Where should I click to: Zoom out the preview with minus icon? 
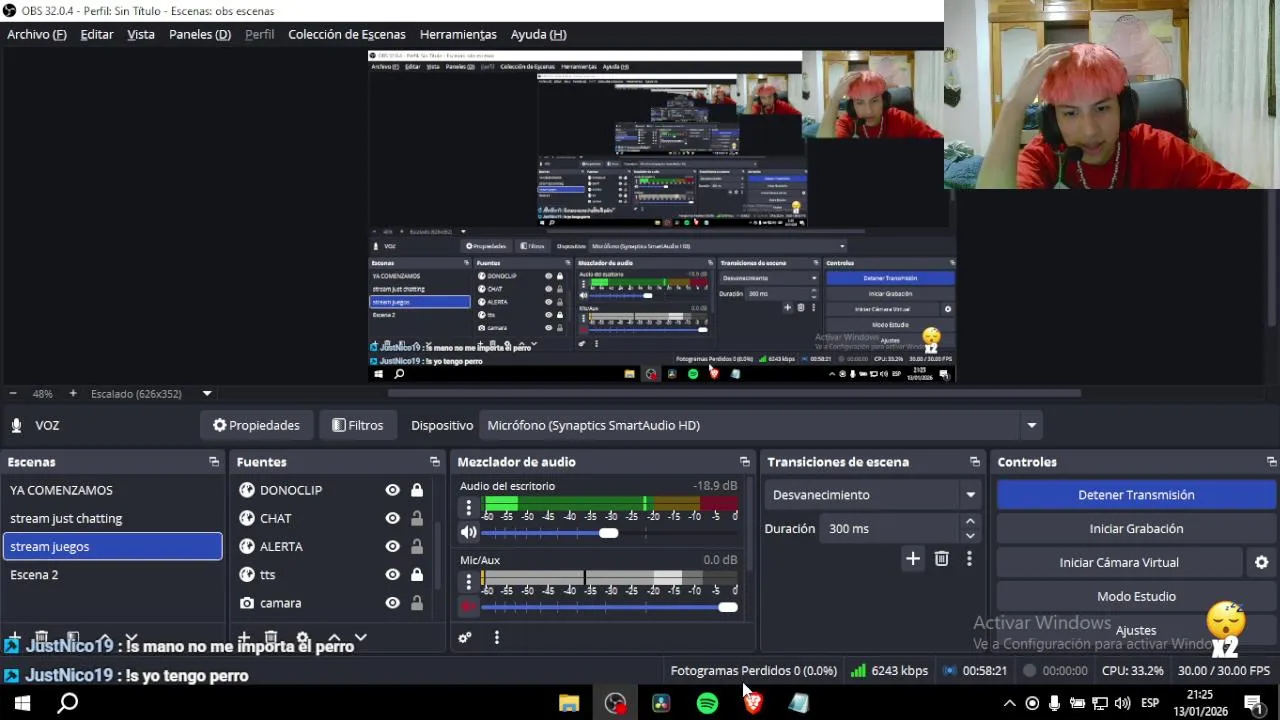pos(12,394)
